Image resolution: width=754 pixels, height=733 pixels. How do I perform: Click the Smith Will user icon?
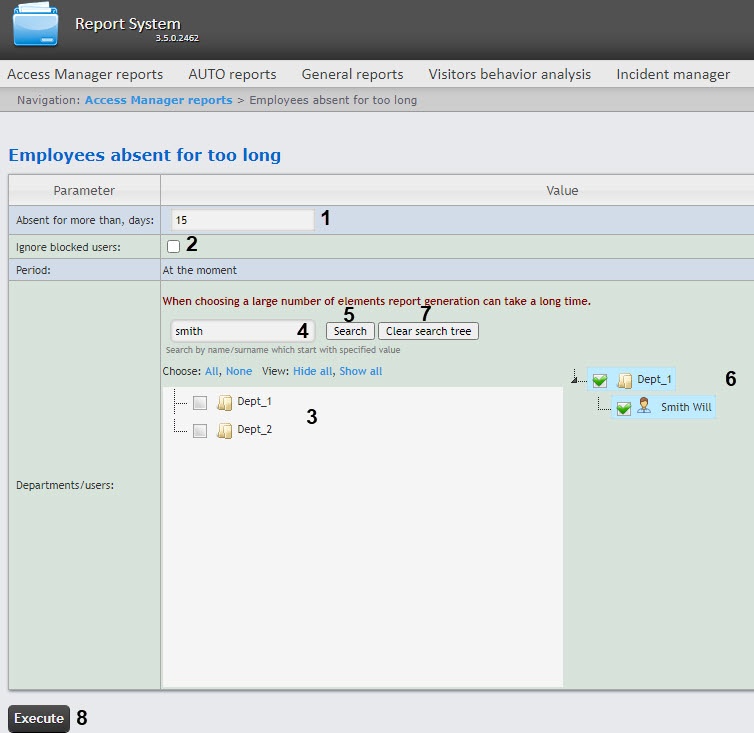(x=646, y=407)
